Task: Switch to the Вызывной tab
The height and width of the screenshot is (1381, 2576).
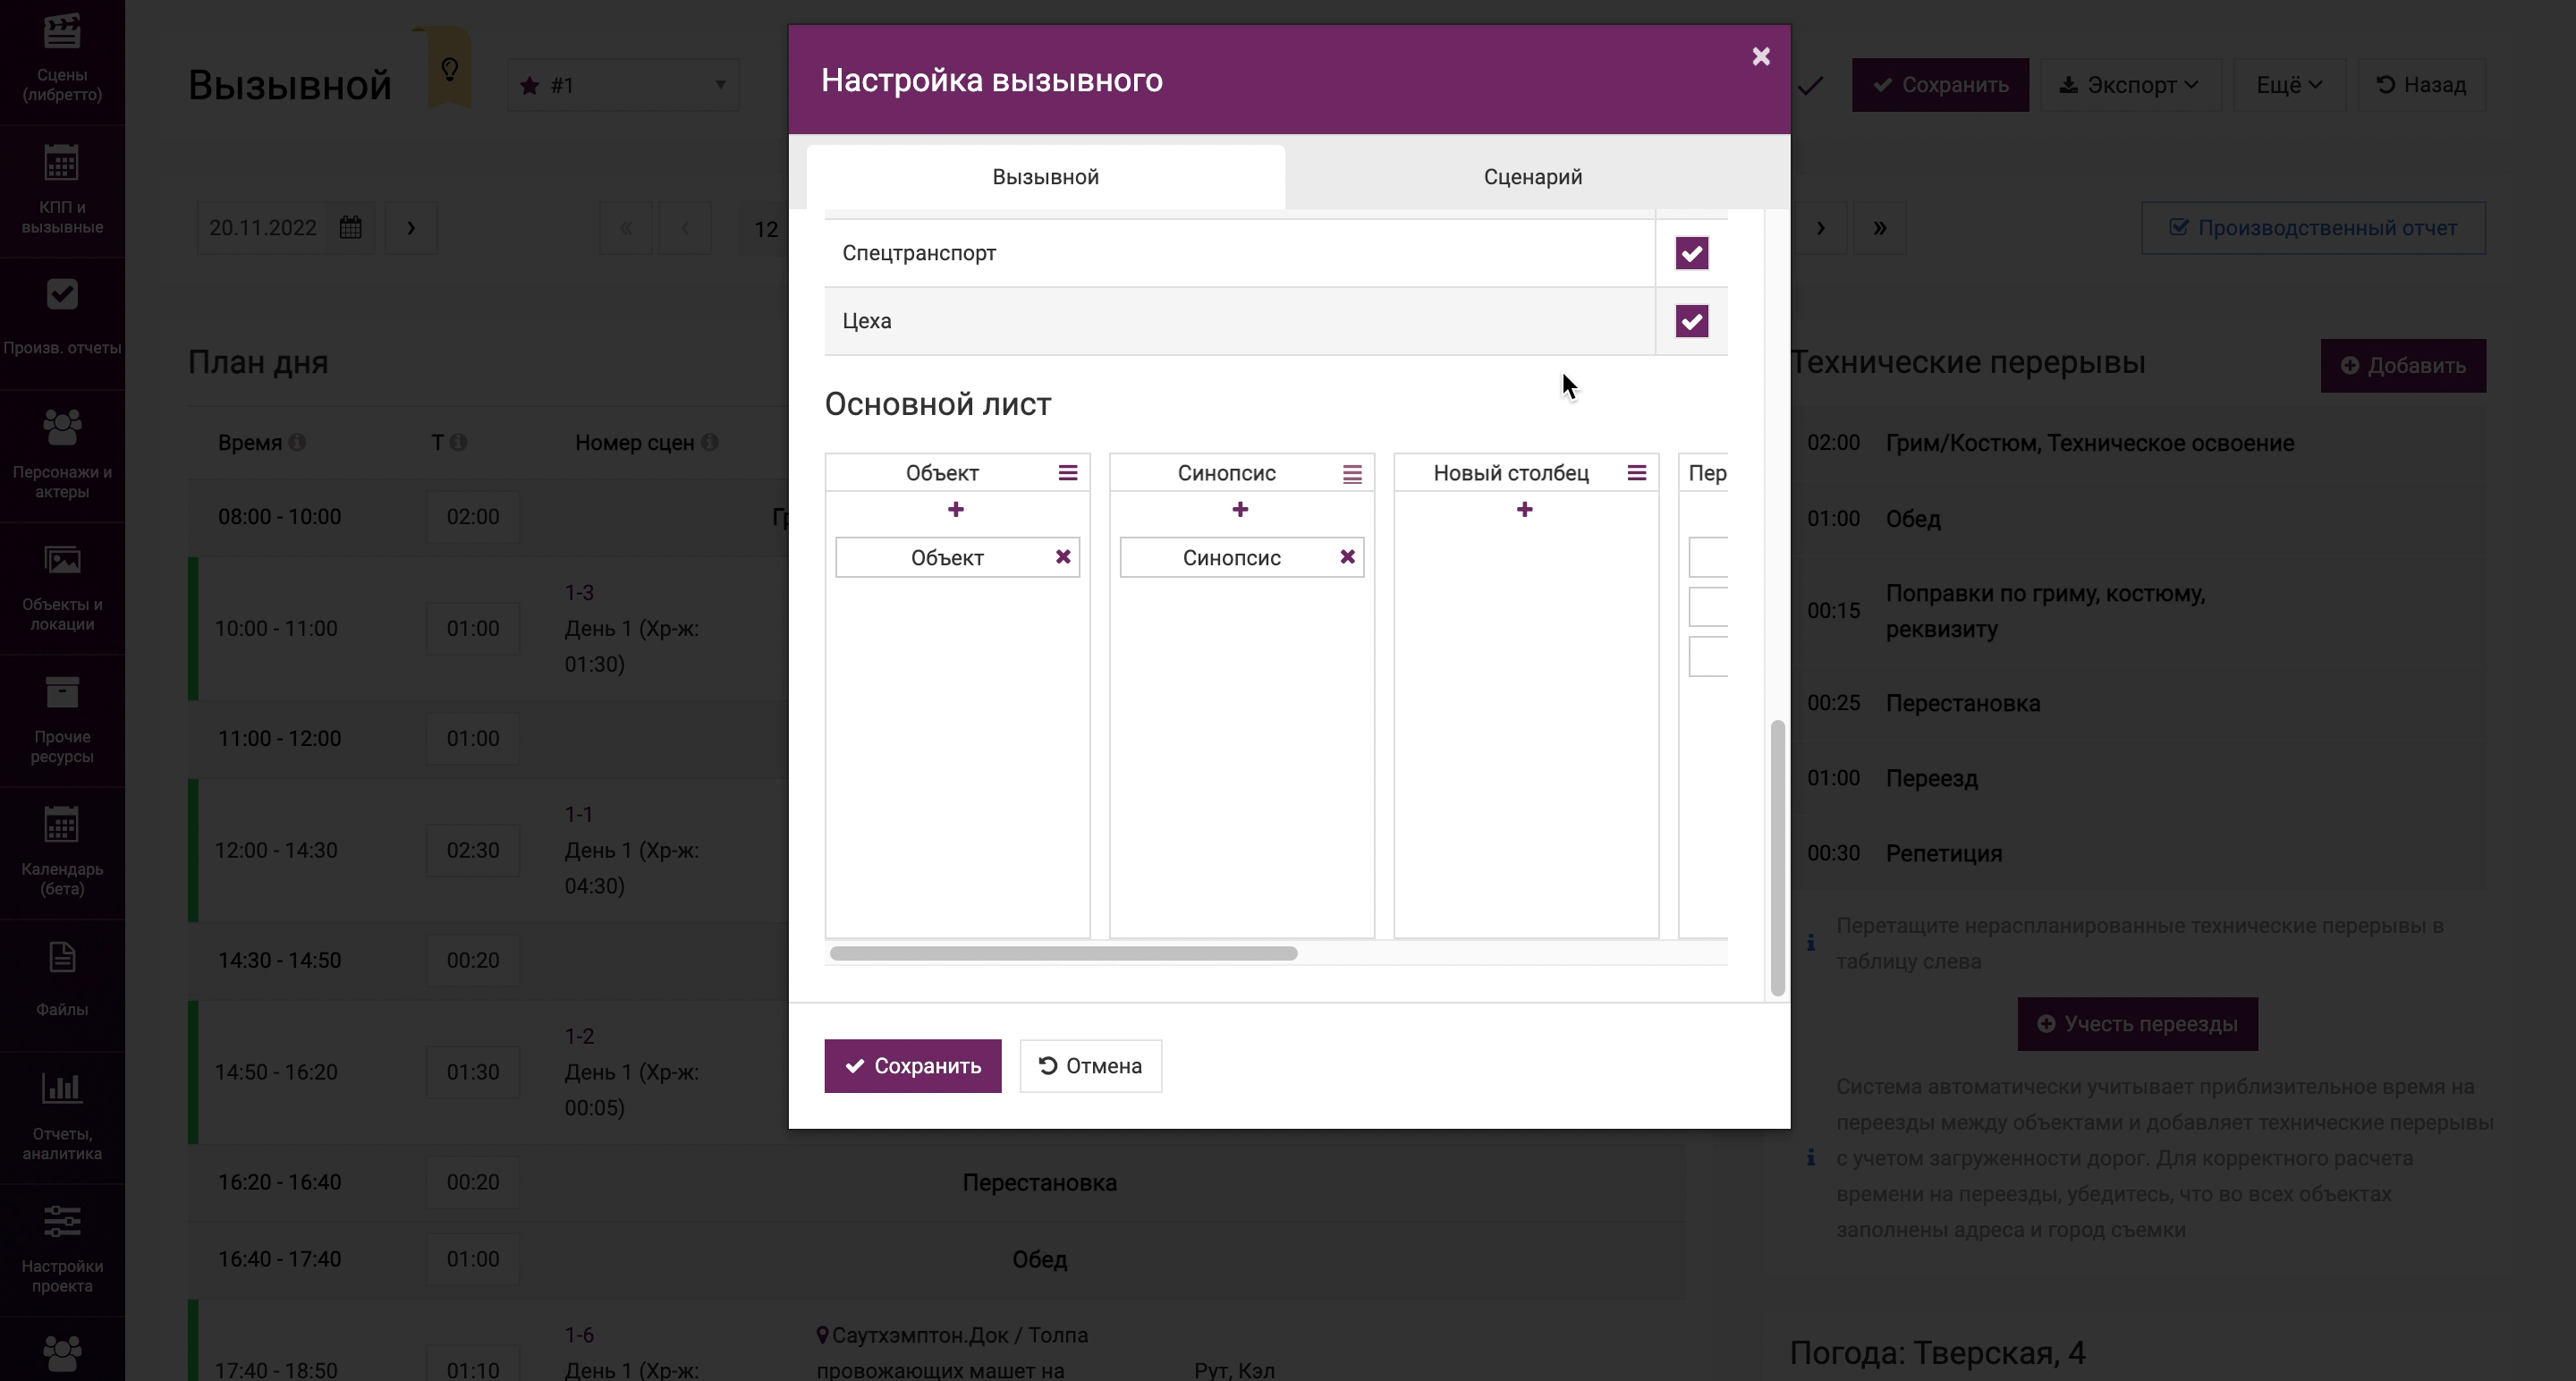Action: [1045, 177]
